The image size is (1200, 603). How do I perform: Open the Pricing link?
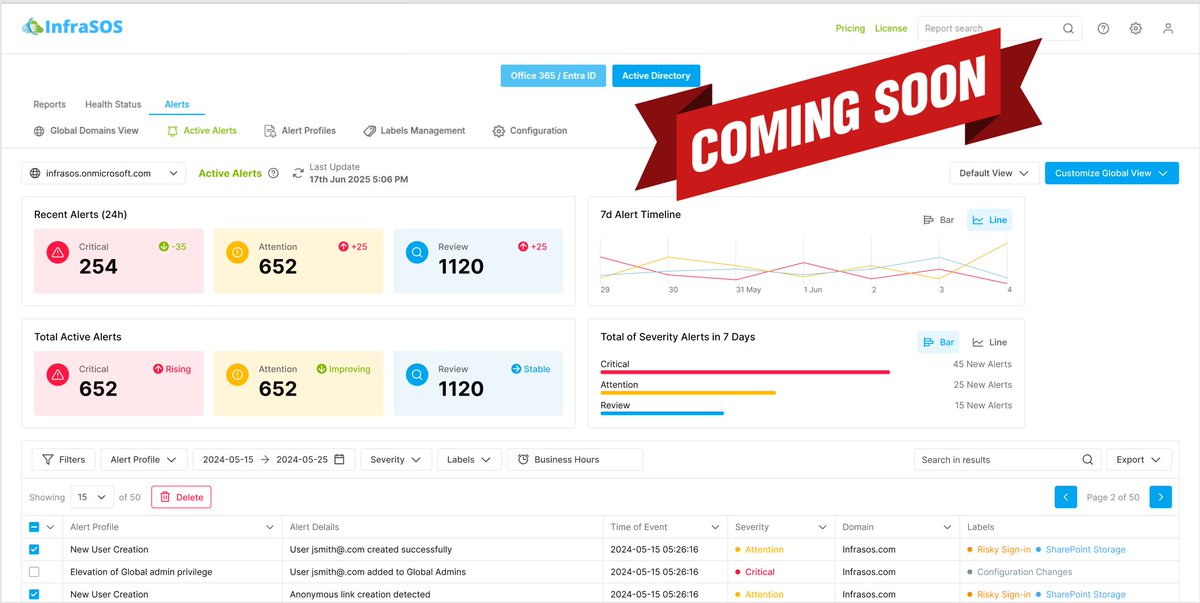(x=850, y=29)
